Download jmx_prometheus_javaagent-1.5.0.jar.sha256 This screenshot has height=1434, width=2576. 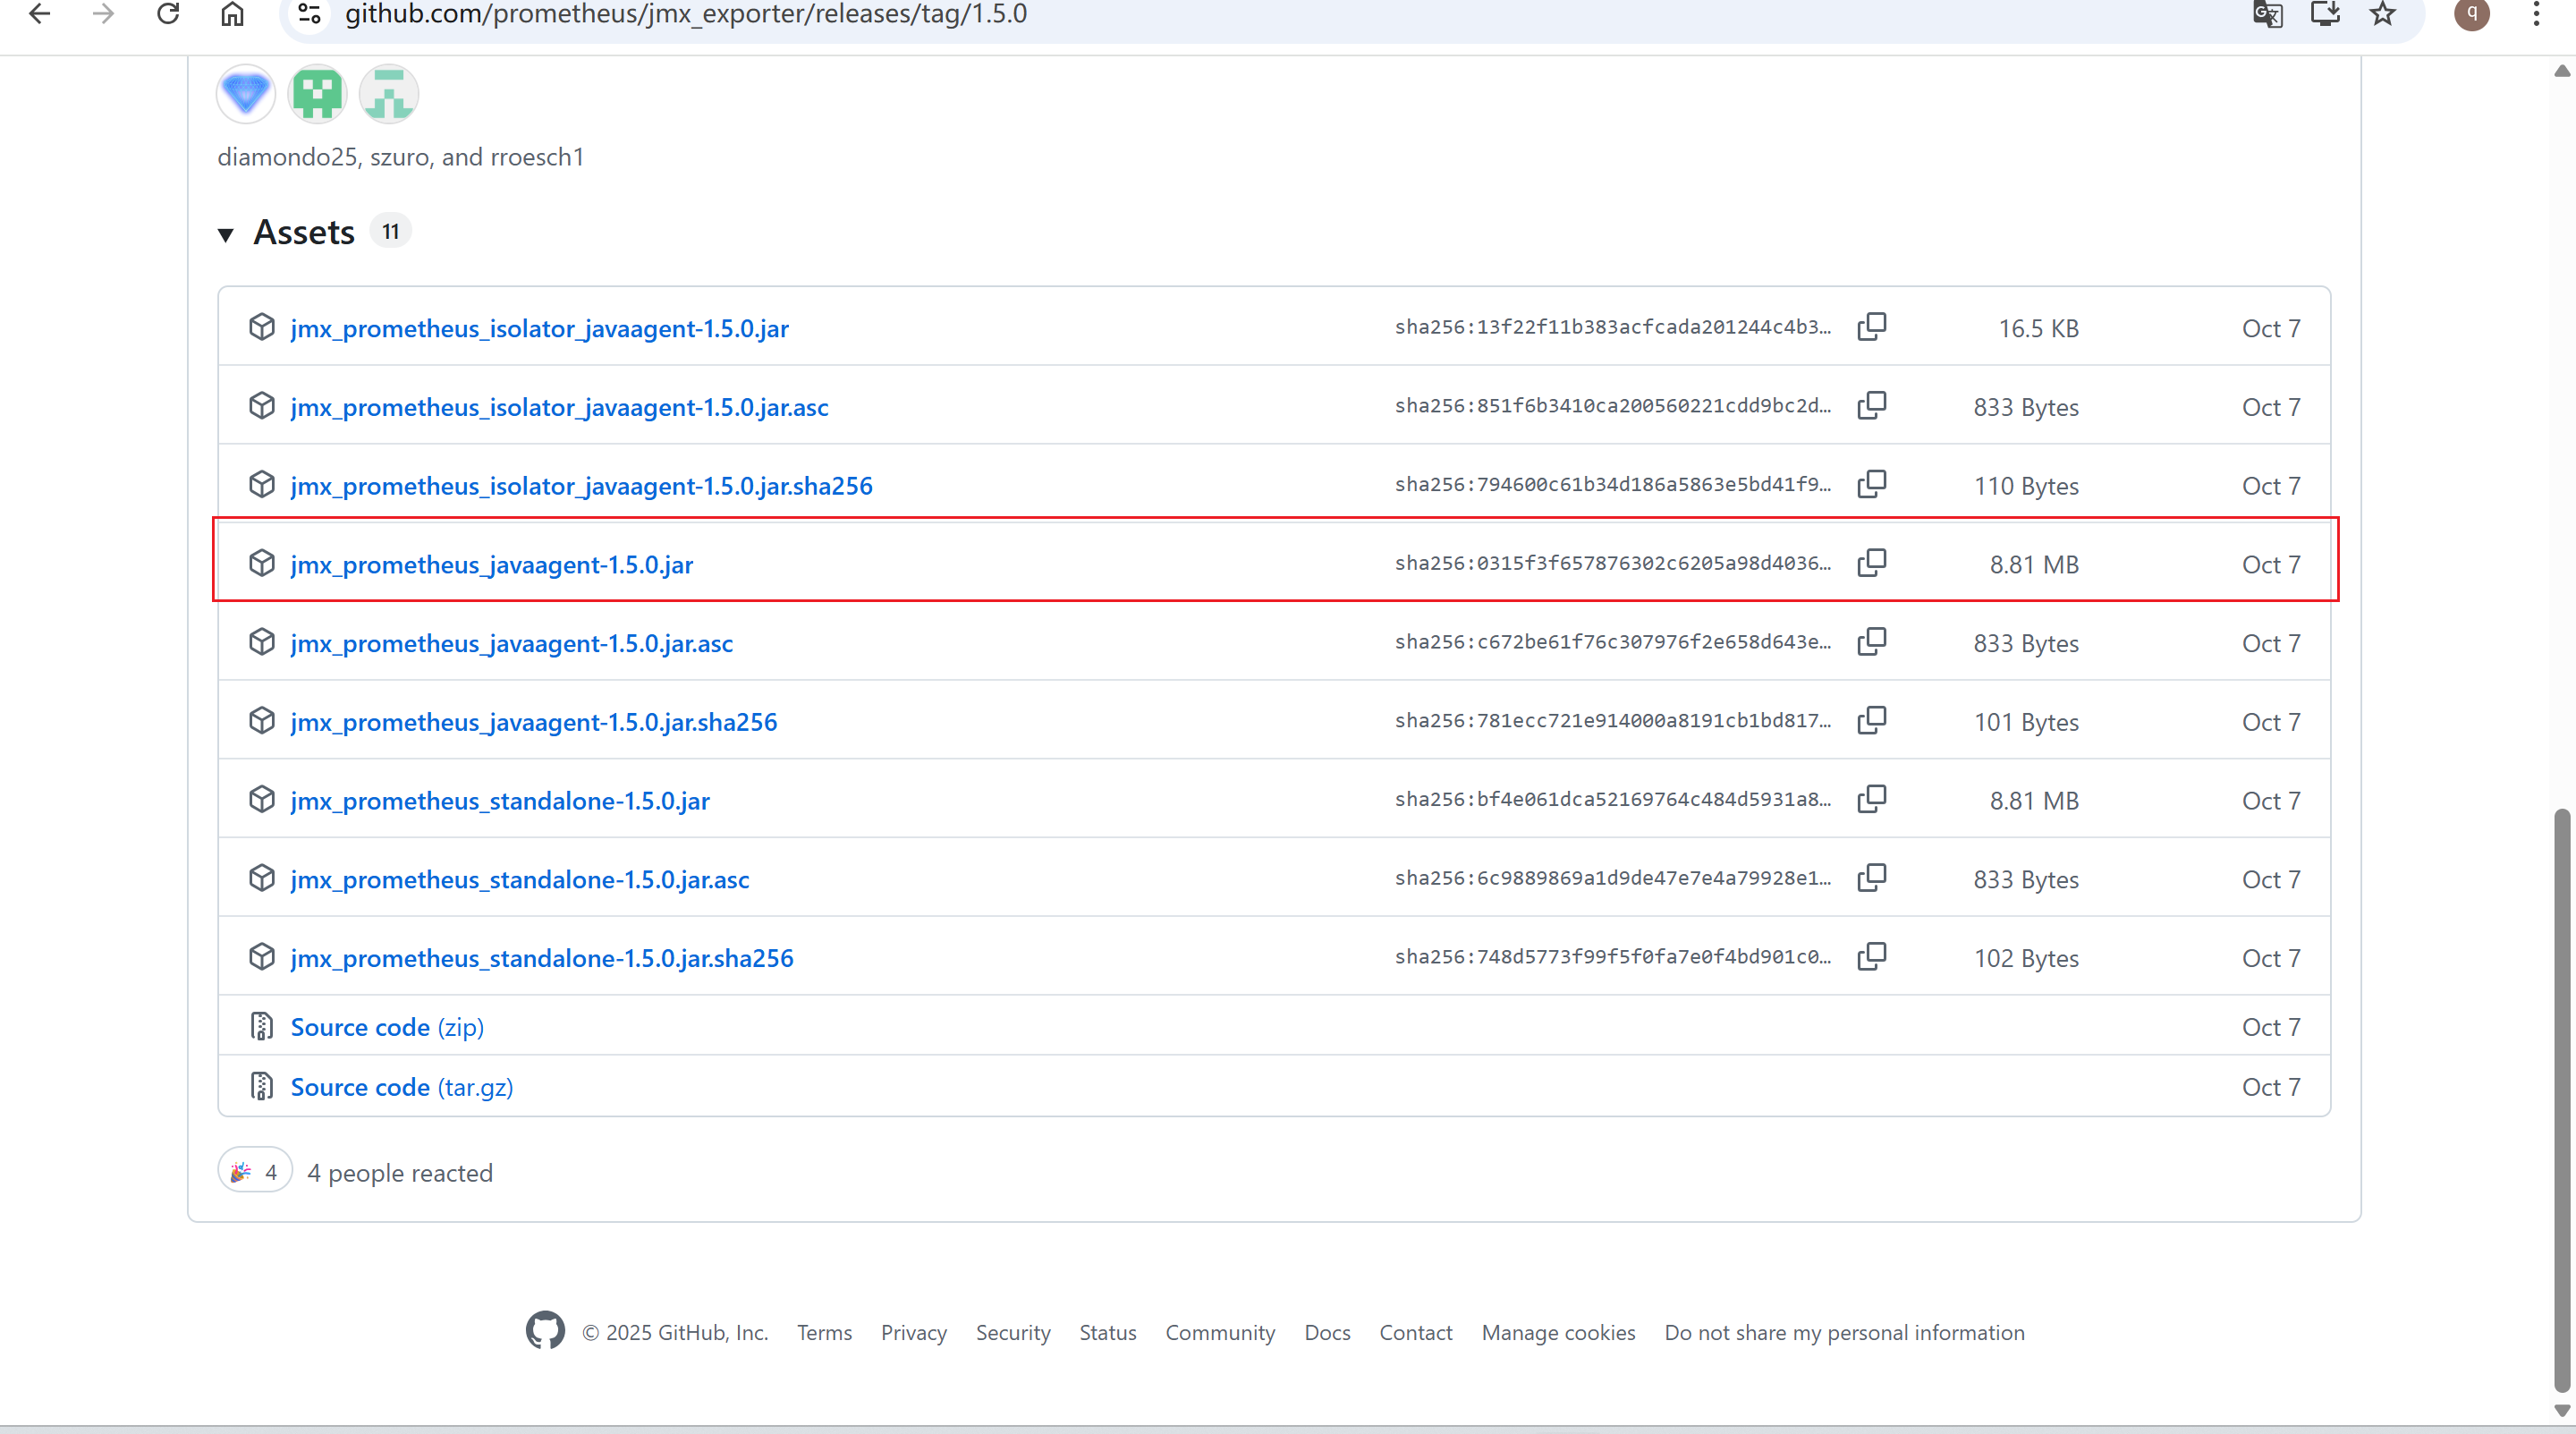(533, 722)
